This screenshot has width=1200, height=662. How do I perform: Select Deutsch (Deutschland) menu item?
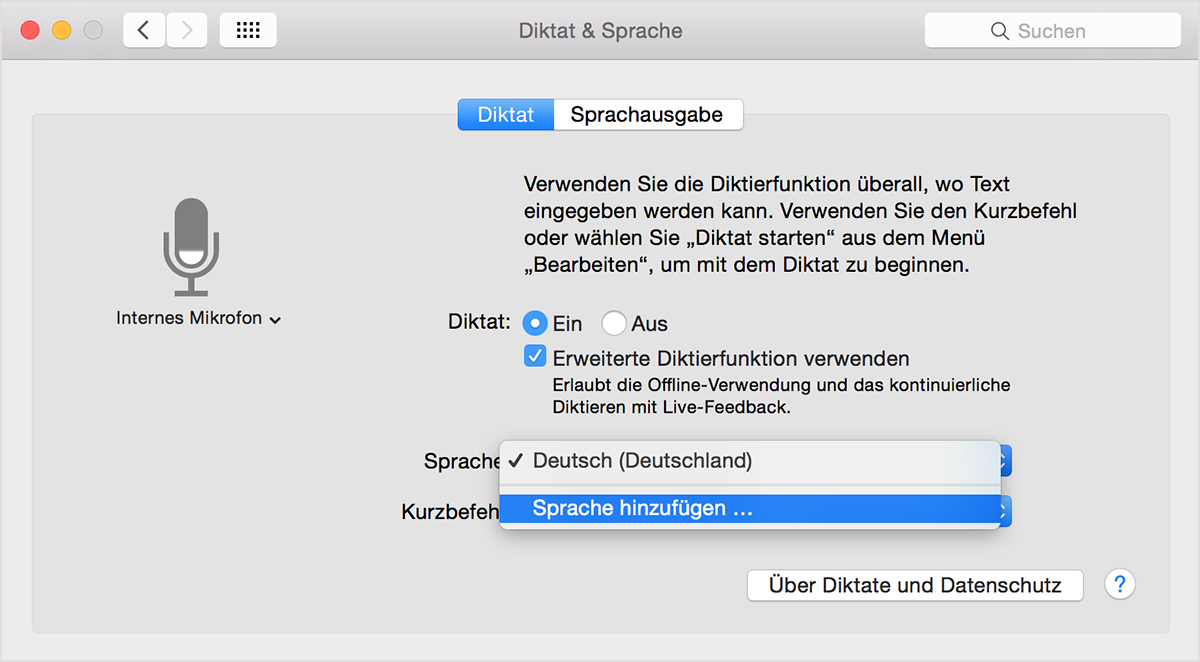pos(642,461)
